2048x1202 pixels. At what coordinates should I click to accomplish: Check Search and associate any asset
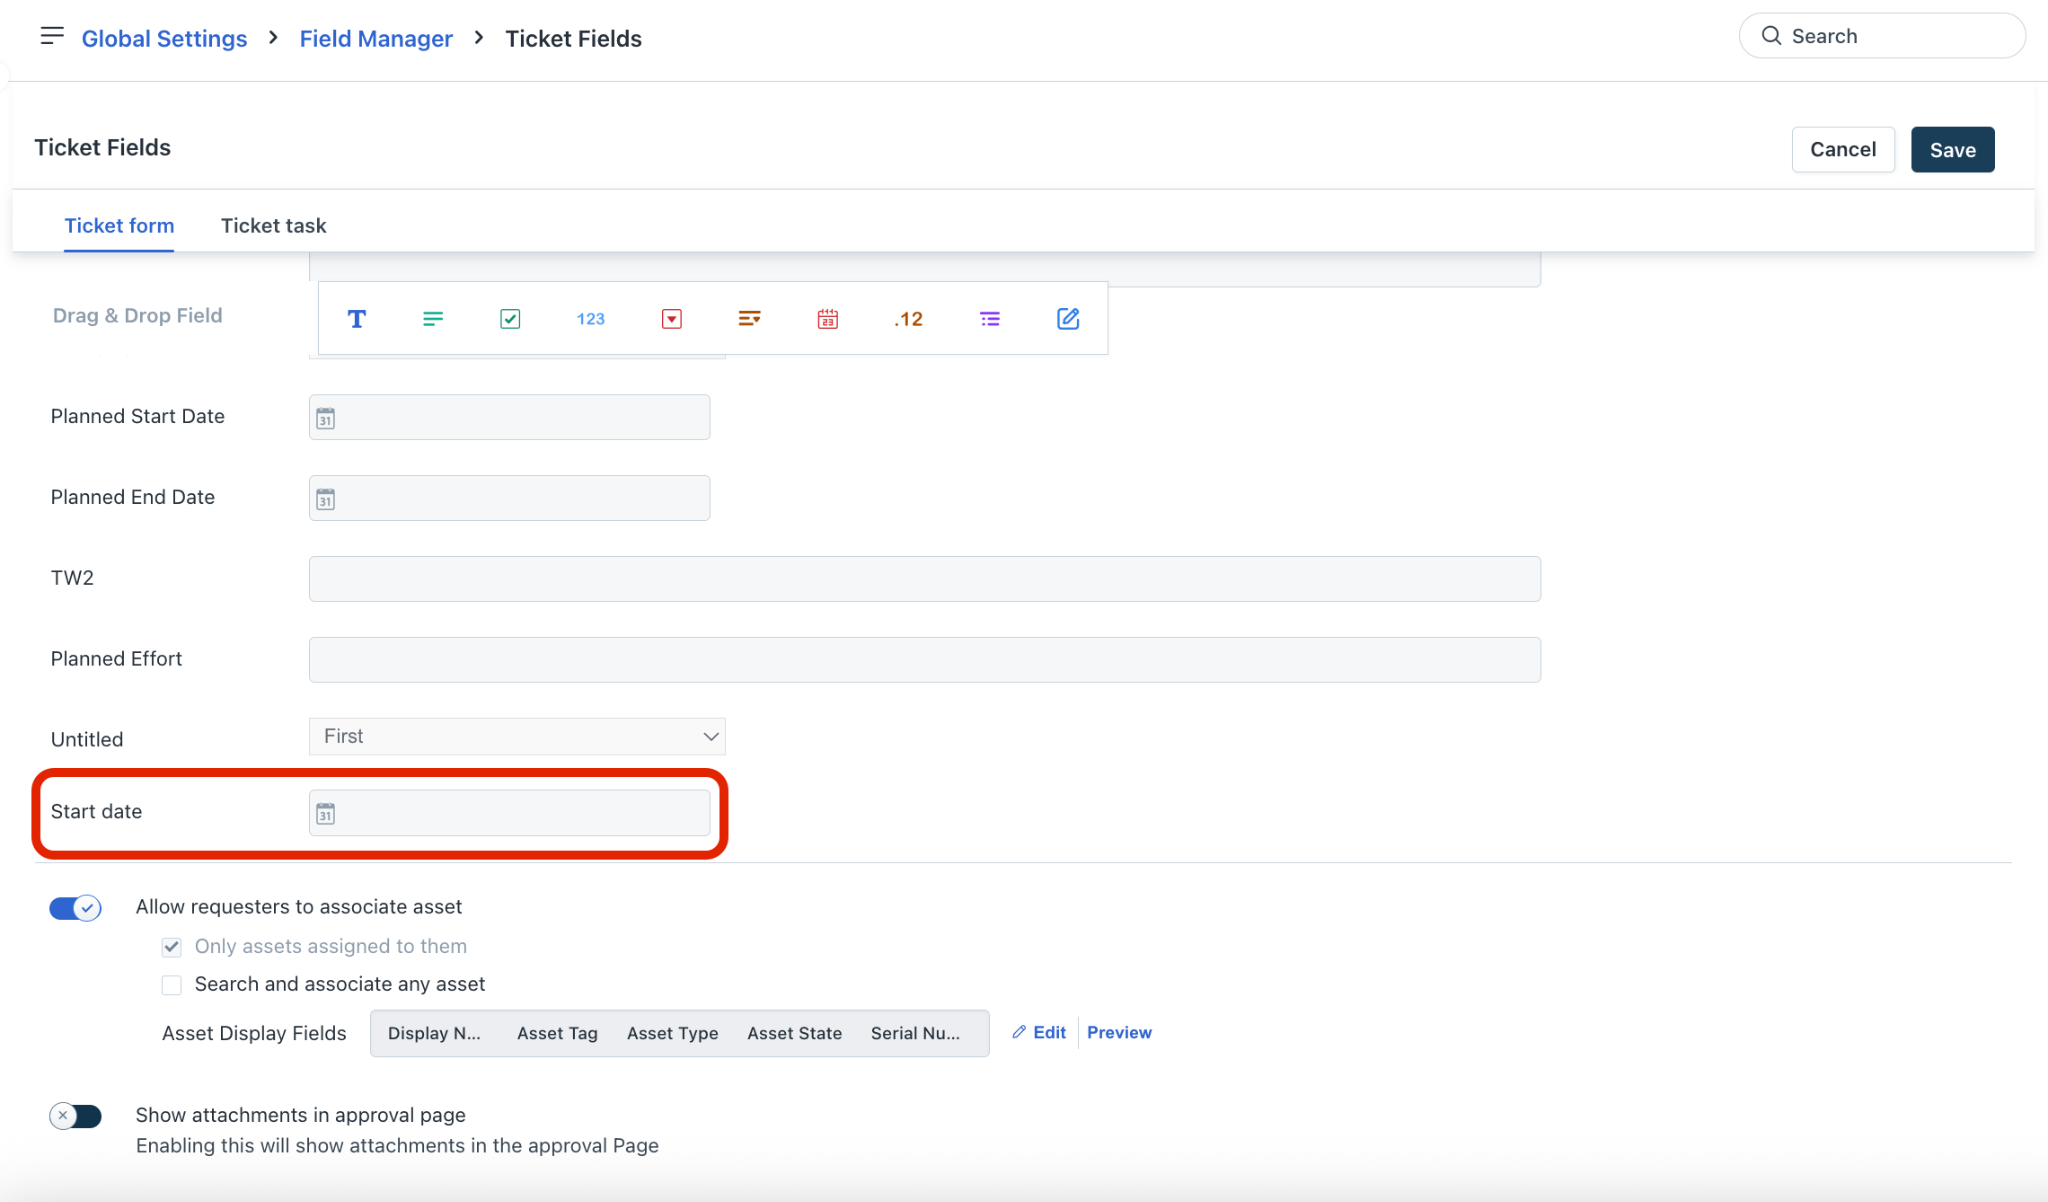pos(172,985)
